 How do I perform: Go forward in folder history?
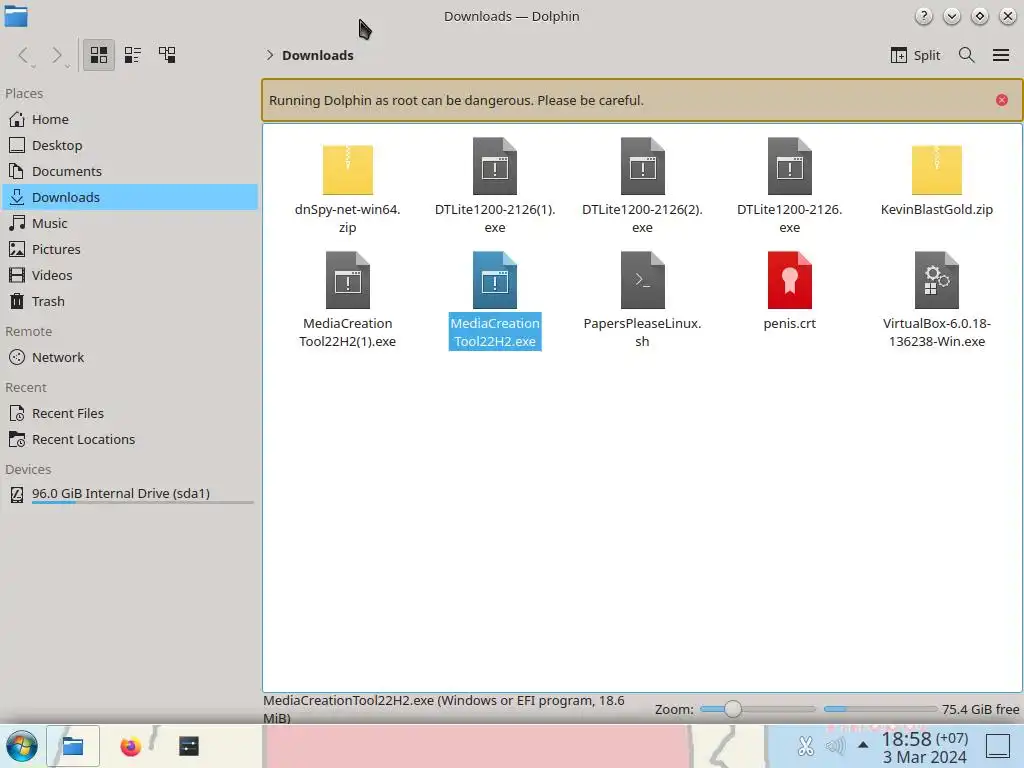tap(57, 55)
